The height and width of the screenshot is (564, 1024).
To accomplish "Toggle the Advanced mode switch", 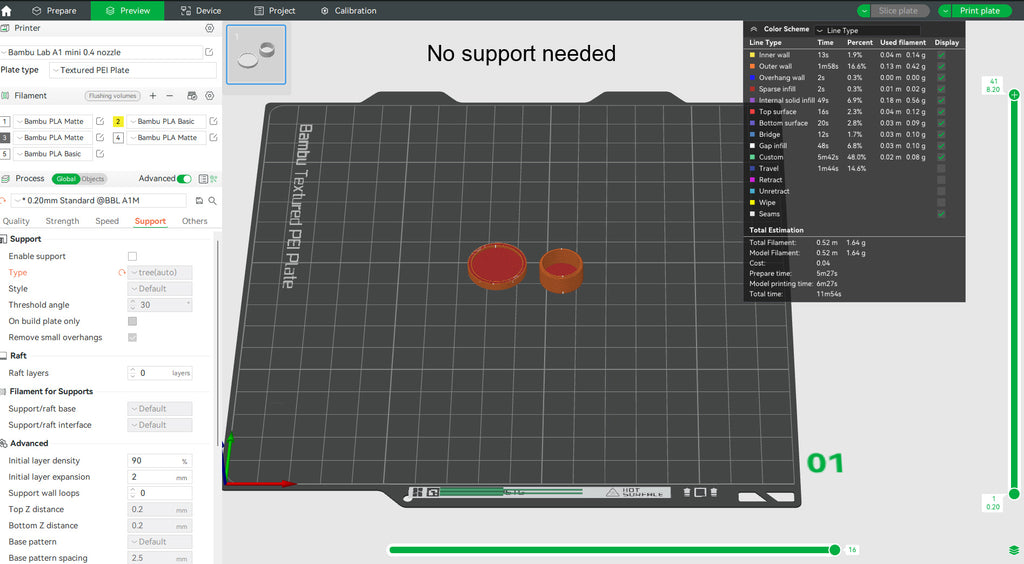I will pyautogui.click(x=184, y=179).
